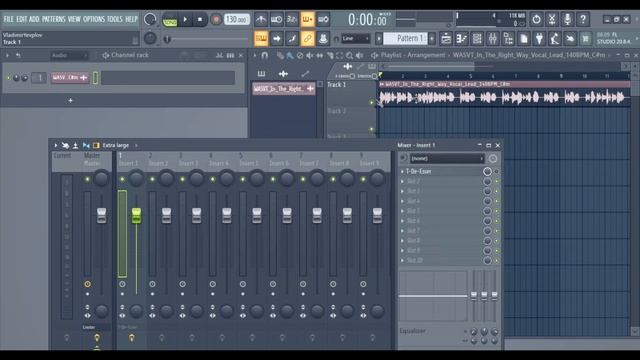Image resolution: width=640 pixels, height=360 pixels.
Task: Open the channel rack via toolbar icon
Action: [x=477, y=39]
